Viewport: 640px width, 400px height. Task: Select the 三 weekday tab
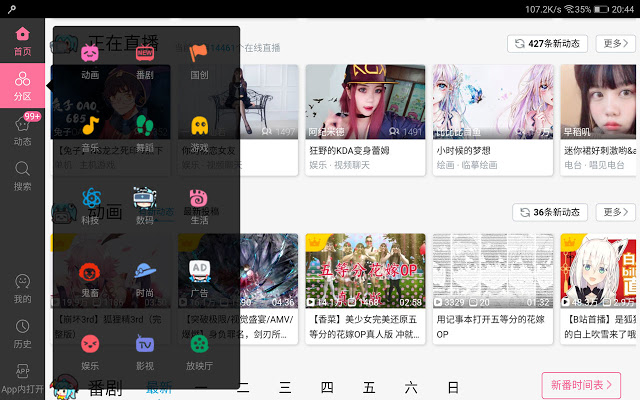tap(285, 387)
